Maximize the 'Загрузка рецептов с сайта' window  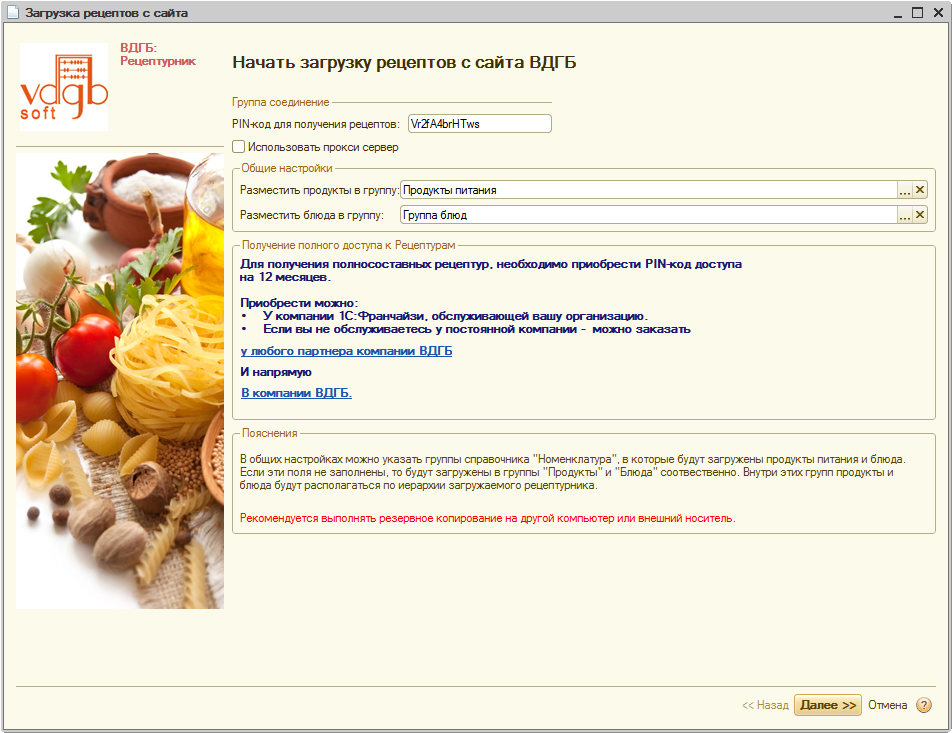click(x=917, y=13)
